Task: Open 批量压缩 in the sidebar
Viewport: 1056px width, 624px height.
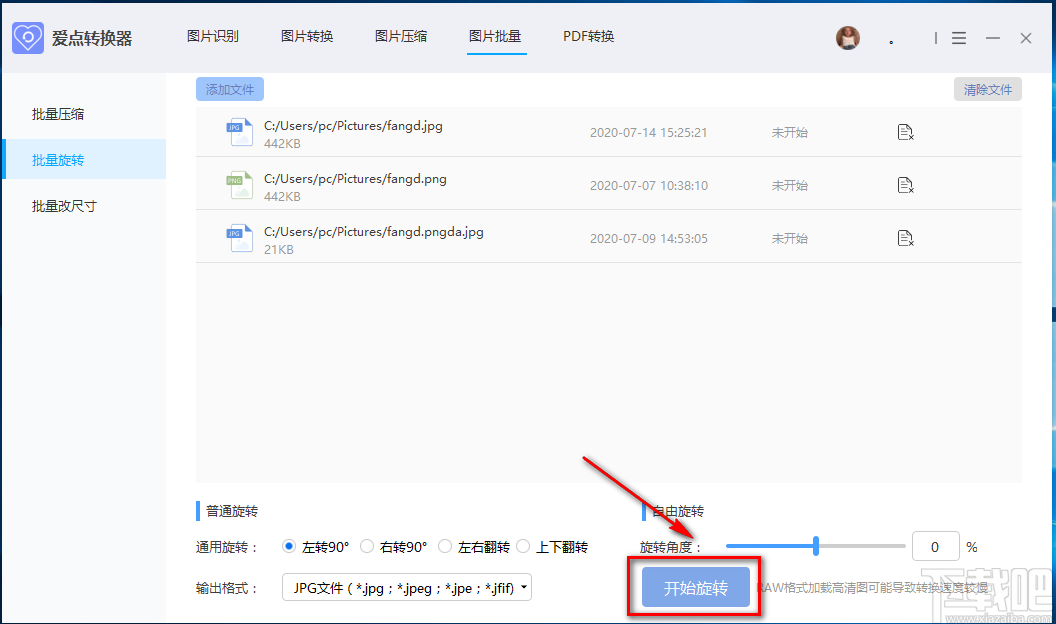Action: [x=58, y=113]
